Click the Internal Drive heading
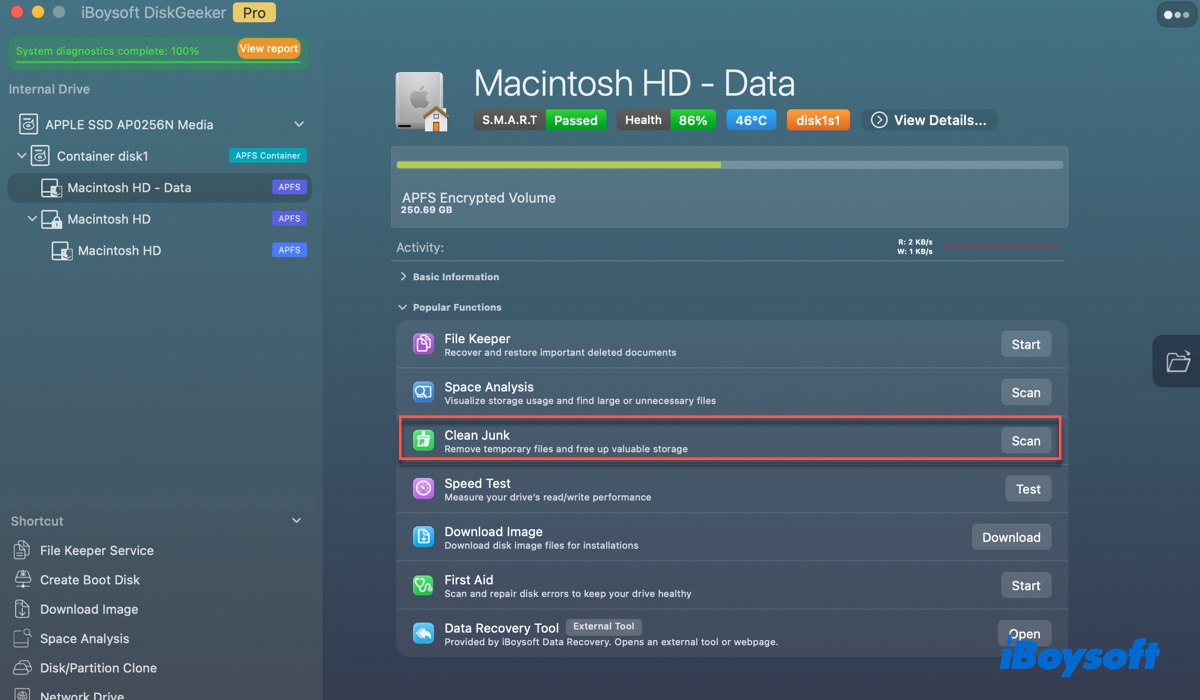Viewport: 1200px width, 700px height. tap(49, 89)
